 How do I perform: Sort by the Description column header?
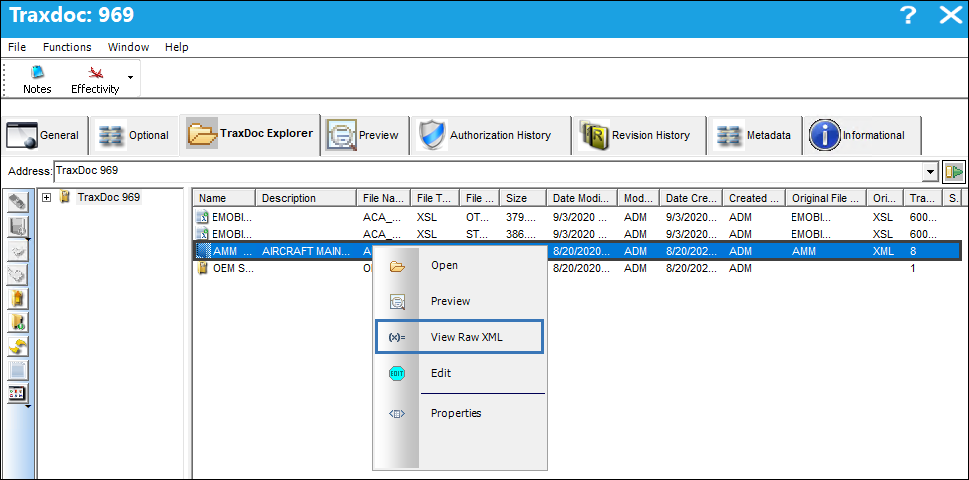pyautogui.click(x=306, y=198)
